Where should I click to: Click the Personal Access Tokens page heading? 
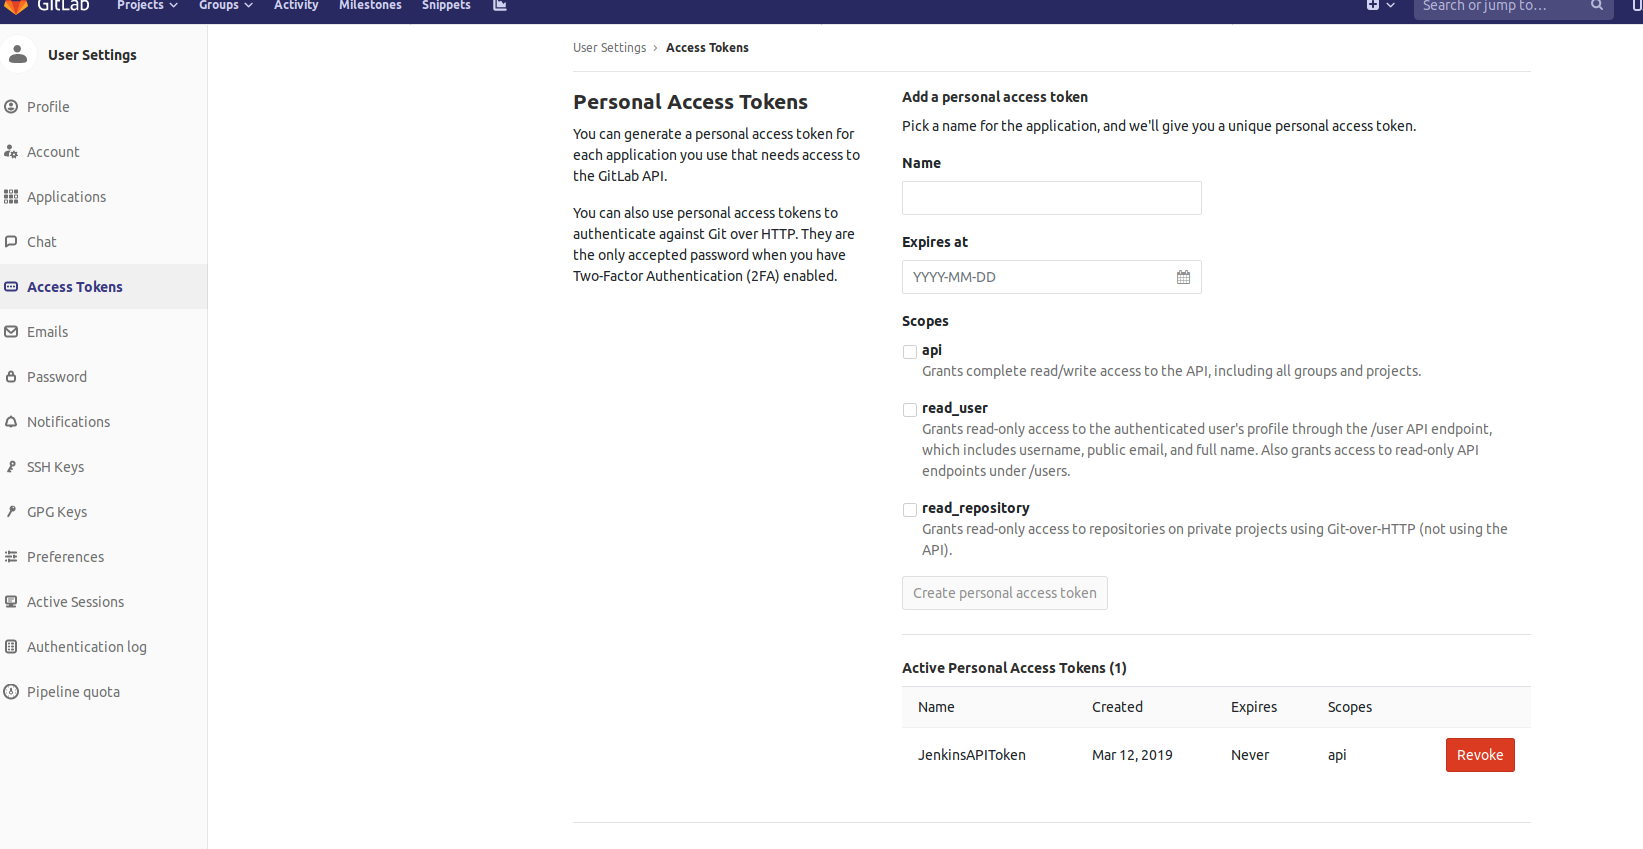pos(690,102)
